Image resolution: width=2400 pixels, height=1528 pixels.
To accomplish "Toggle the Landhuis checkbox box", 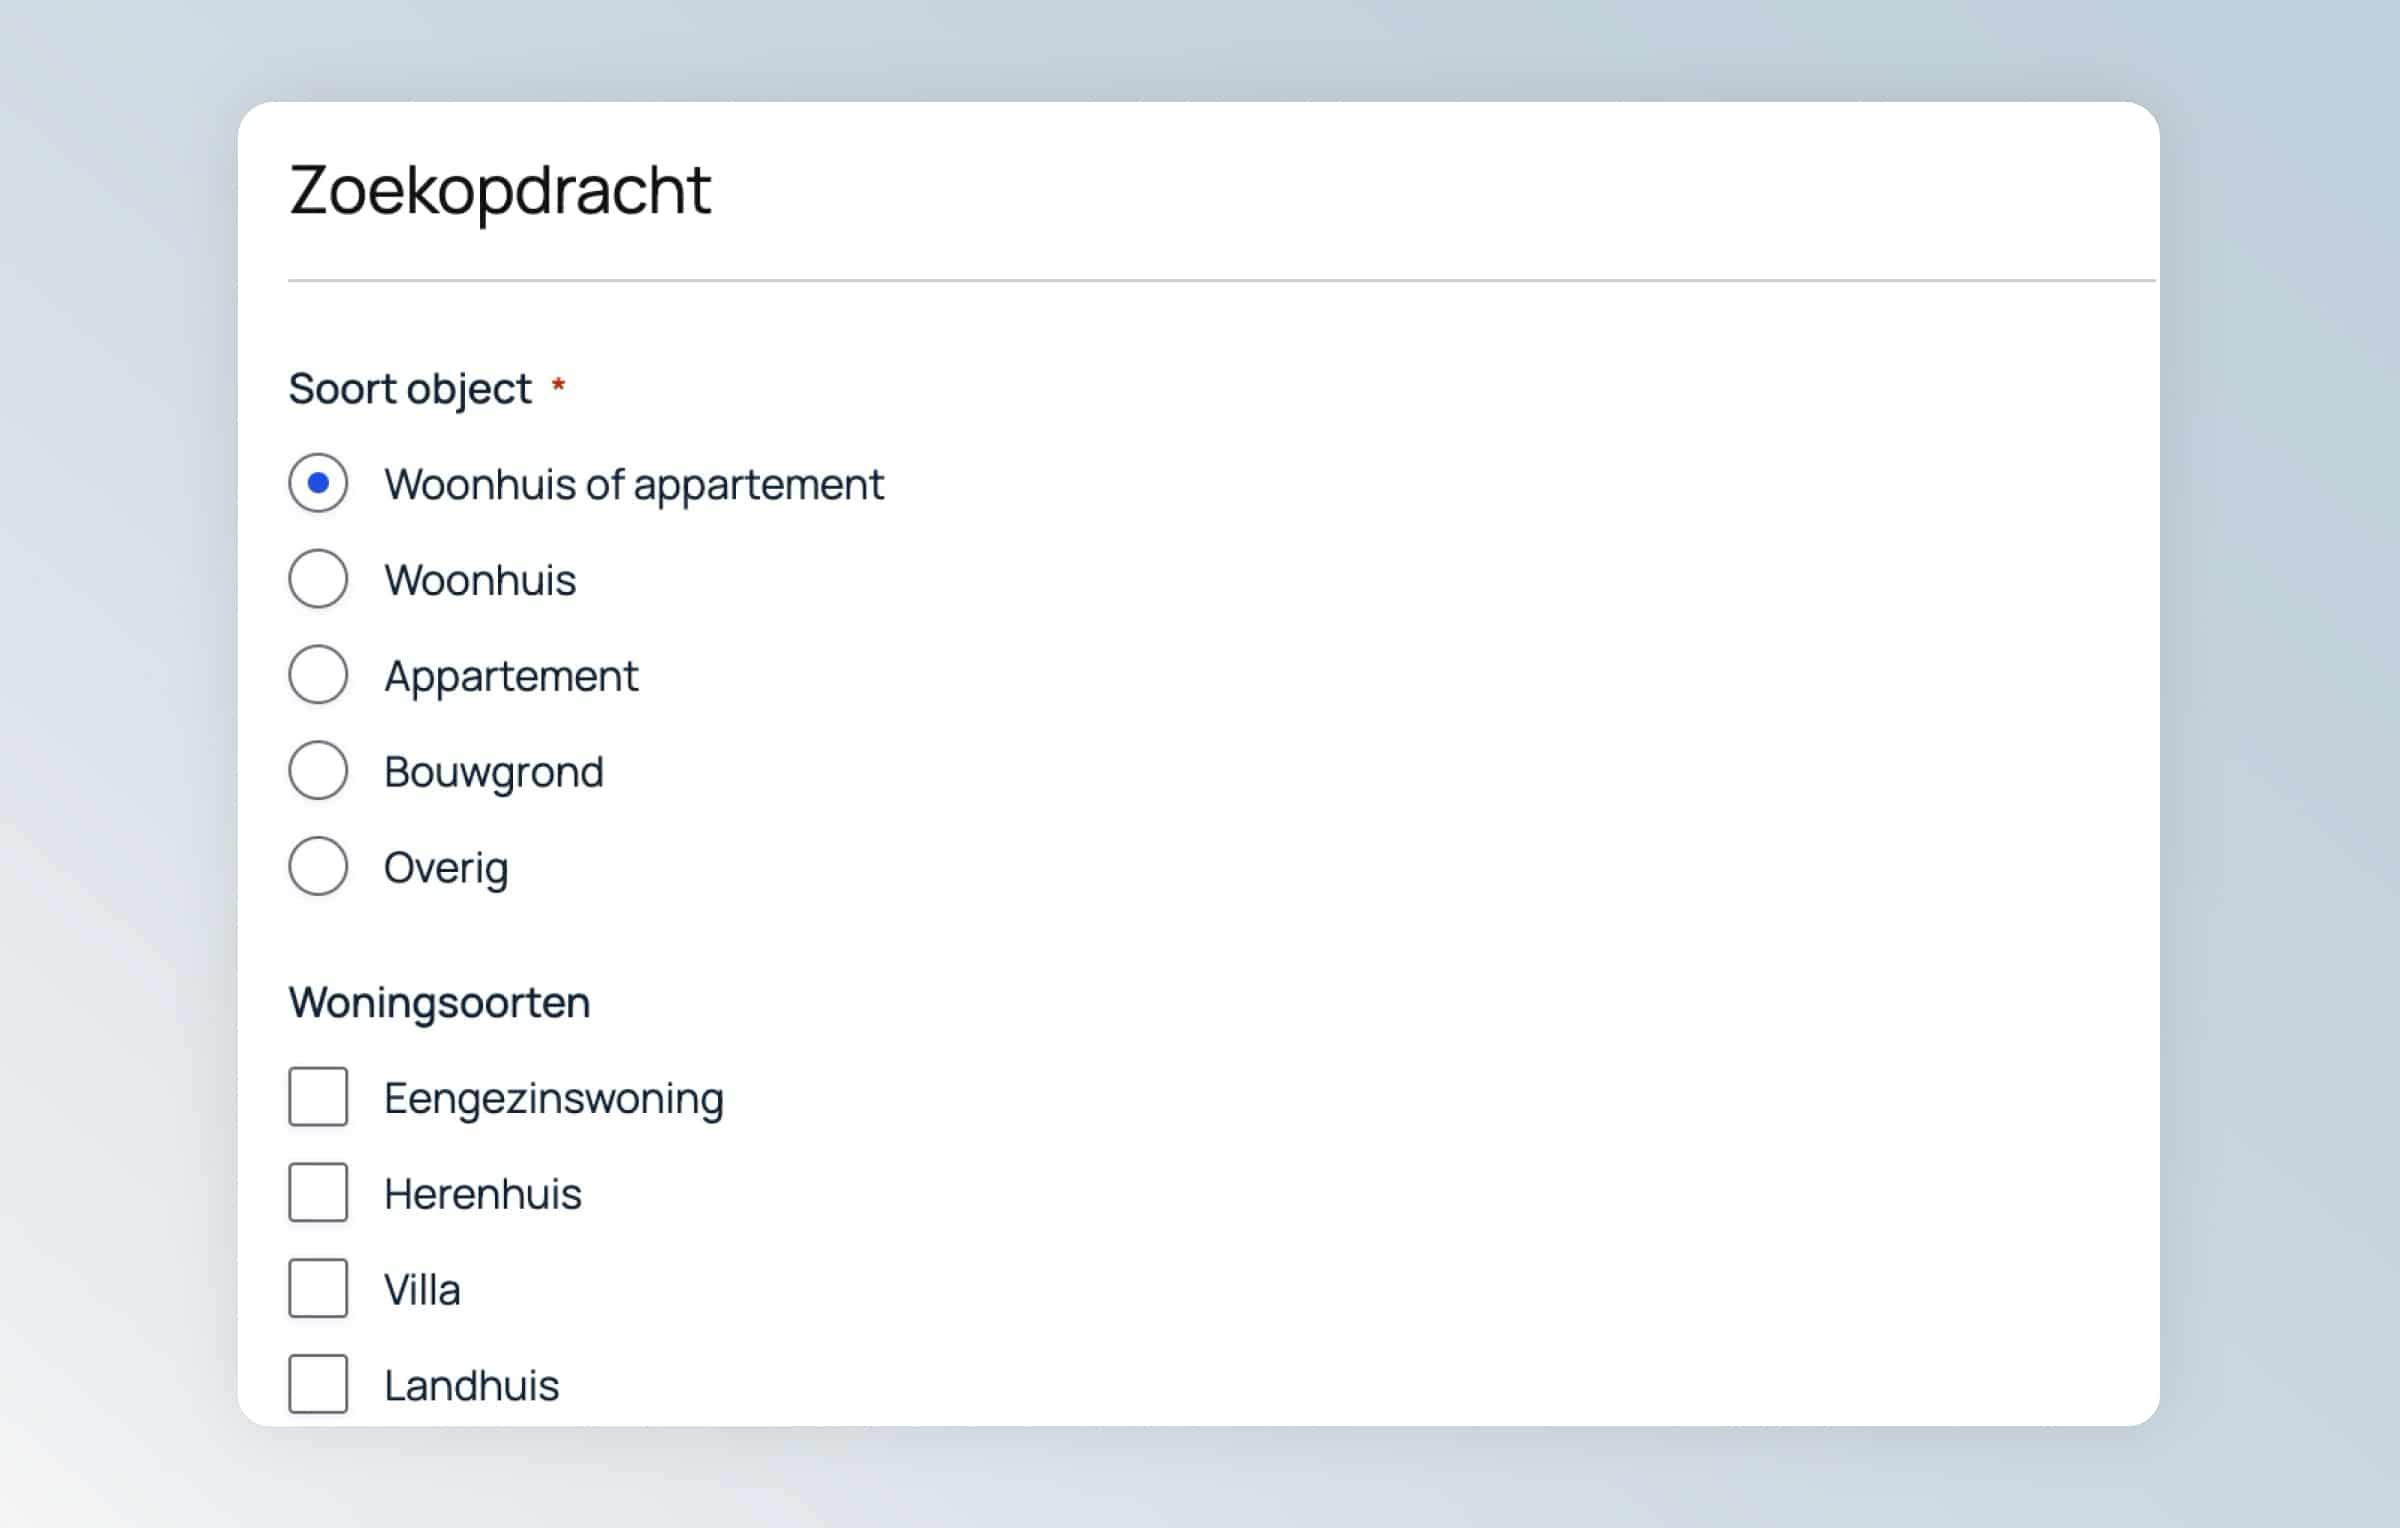I will [x=318, y=1384].
